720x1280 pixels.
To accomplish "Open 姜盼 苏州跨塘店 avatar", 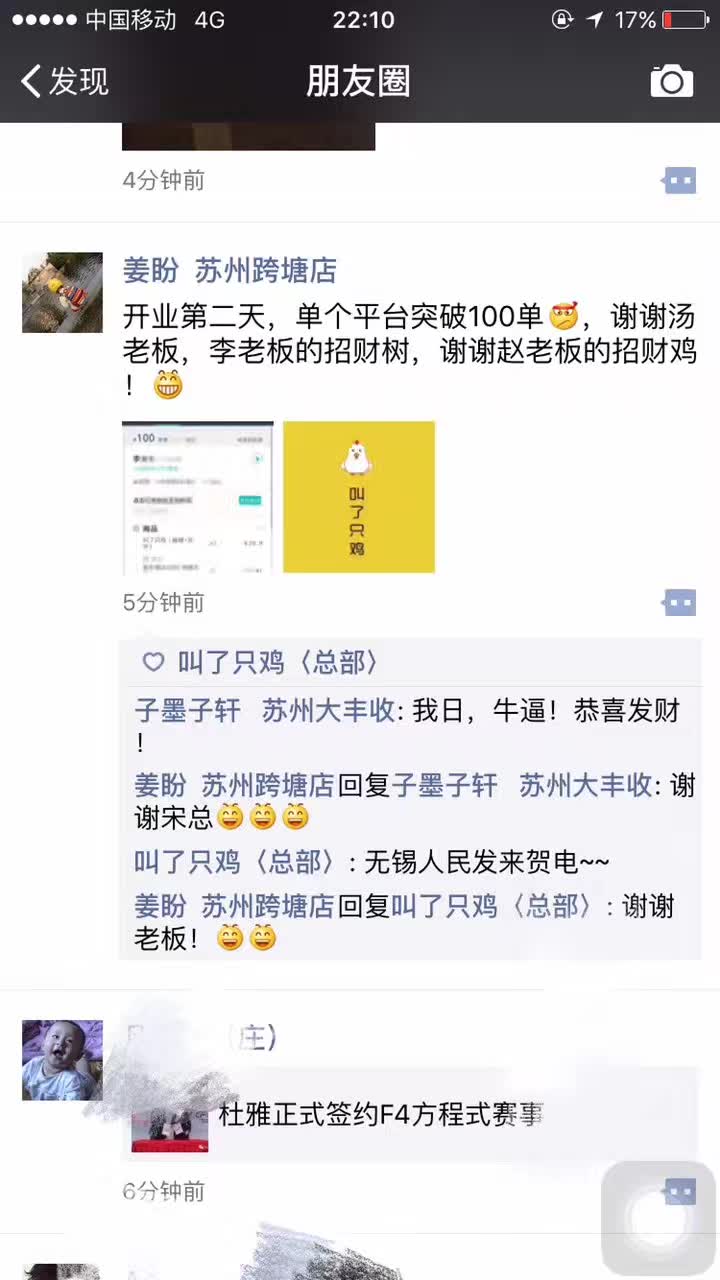I will (62, 292).
